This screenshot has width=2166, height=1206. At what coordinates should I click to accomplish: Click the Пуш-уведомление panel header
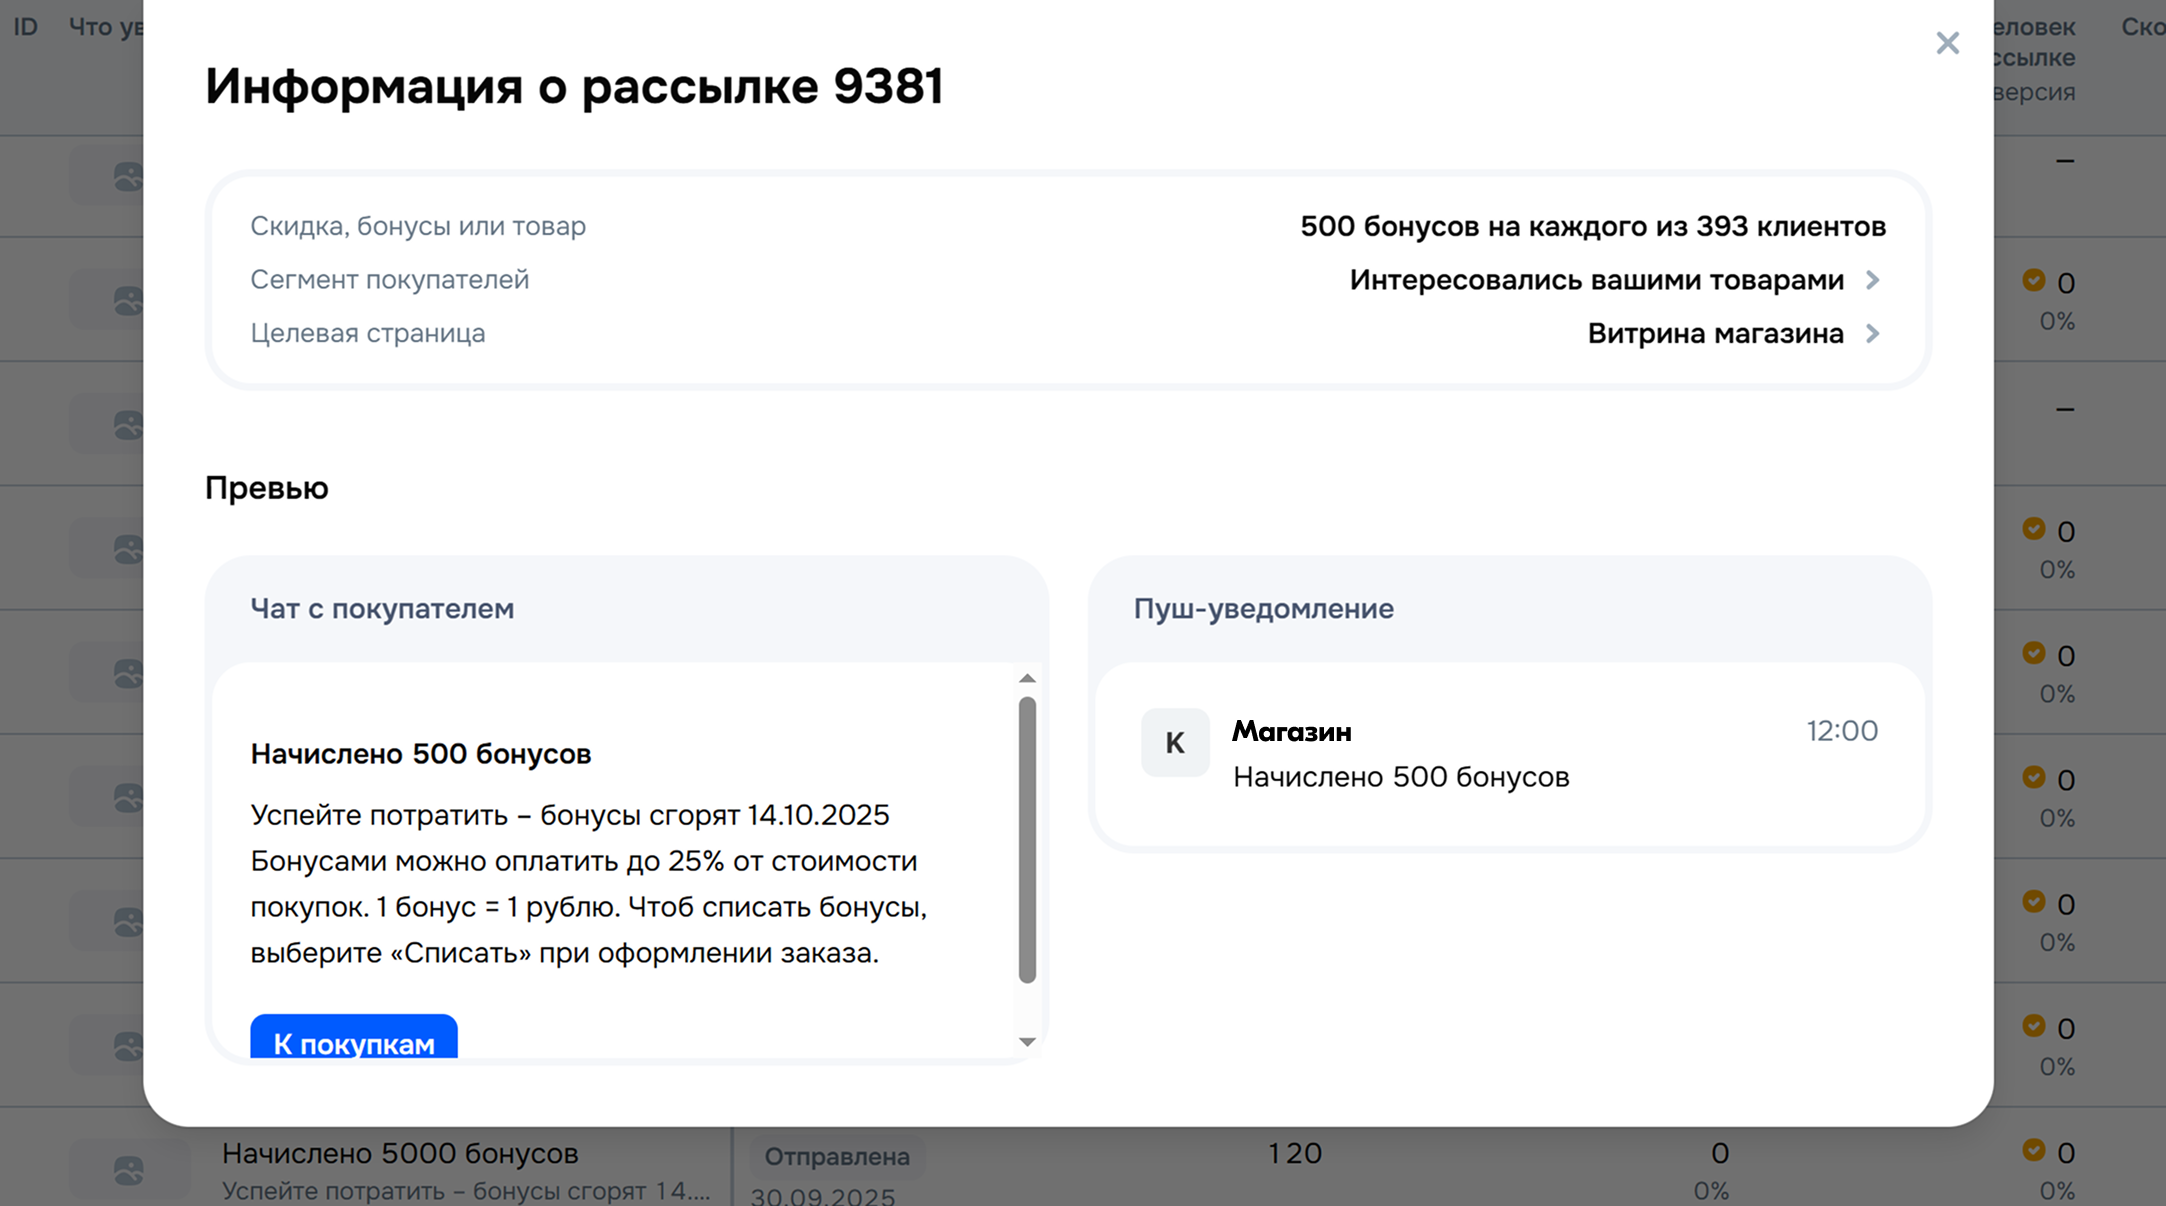click(1263, 608)
